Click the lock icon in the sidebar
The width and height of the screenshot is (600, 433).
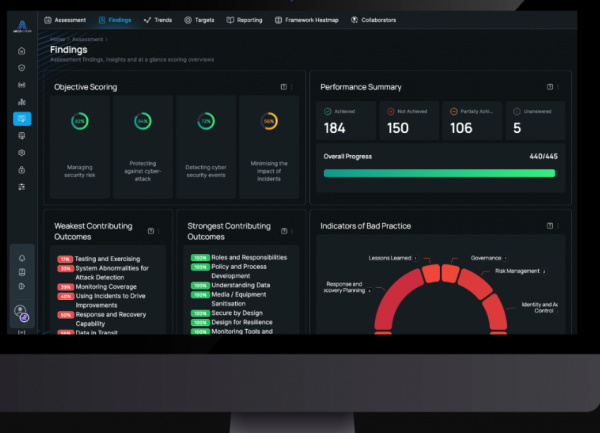tap(22, 169)
